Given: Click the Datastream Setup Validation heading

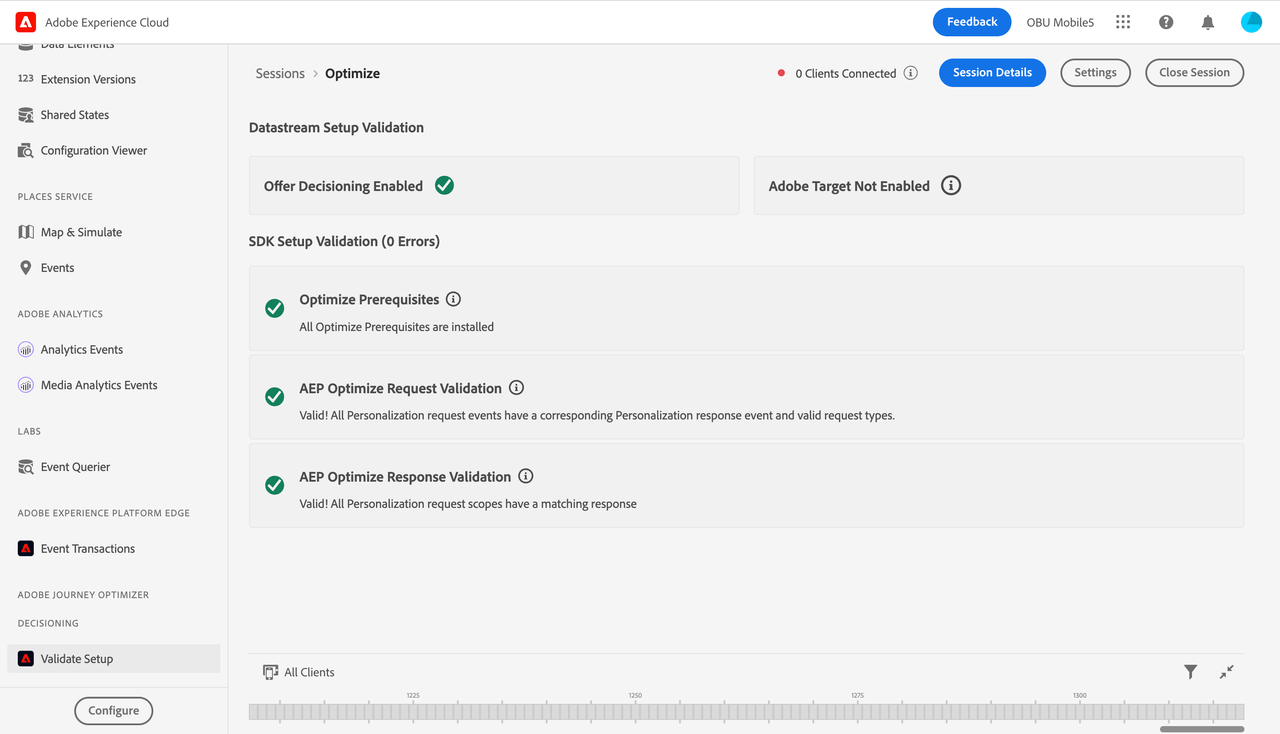Looking at the screenshot, I should coord(336,127).
